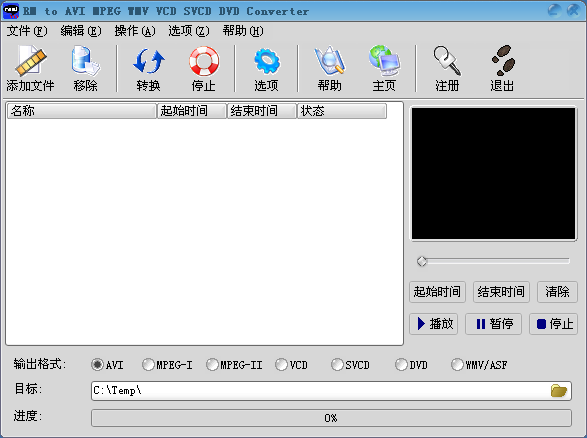The width and height of the screenshot is (587, 438).
Task: Exit using the 退出 footprints icon
Action: [503, 60]
